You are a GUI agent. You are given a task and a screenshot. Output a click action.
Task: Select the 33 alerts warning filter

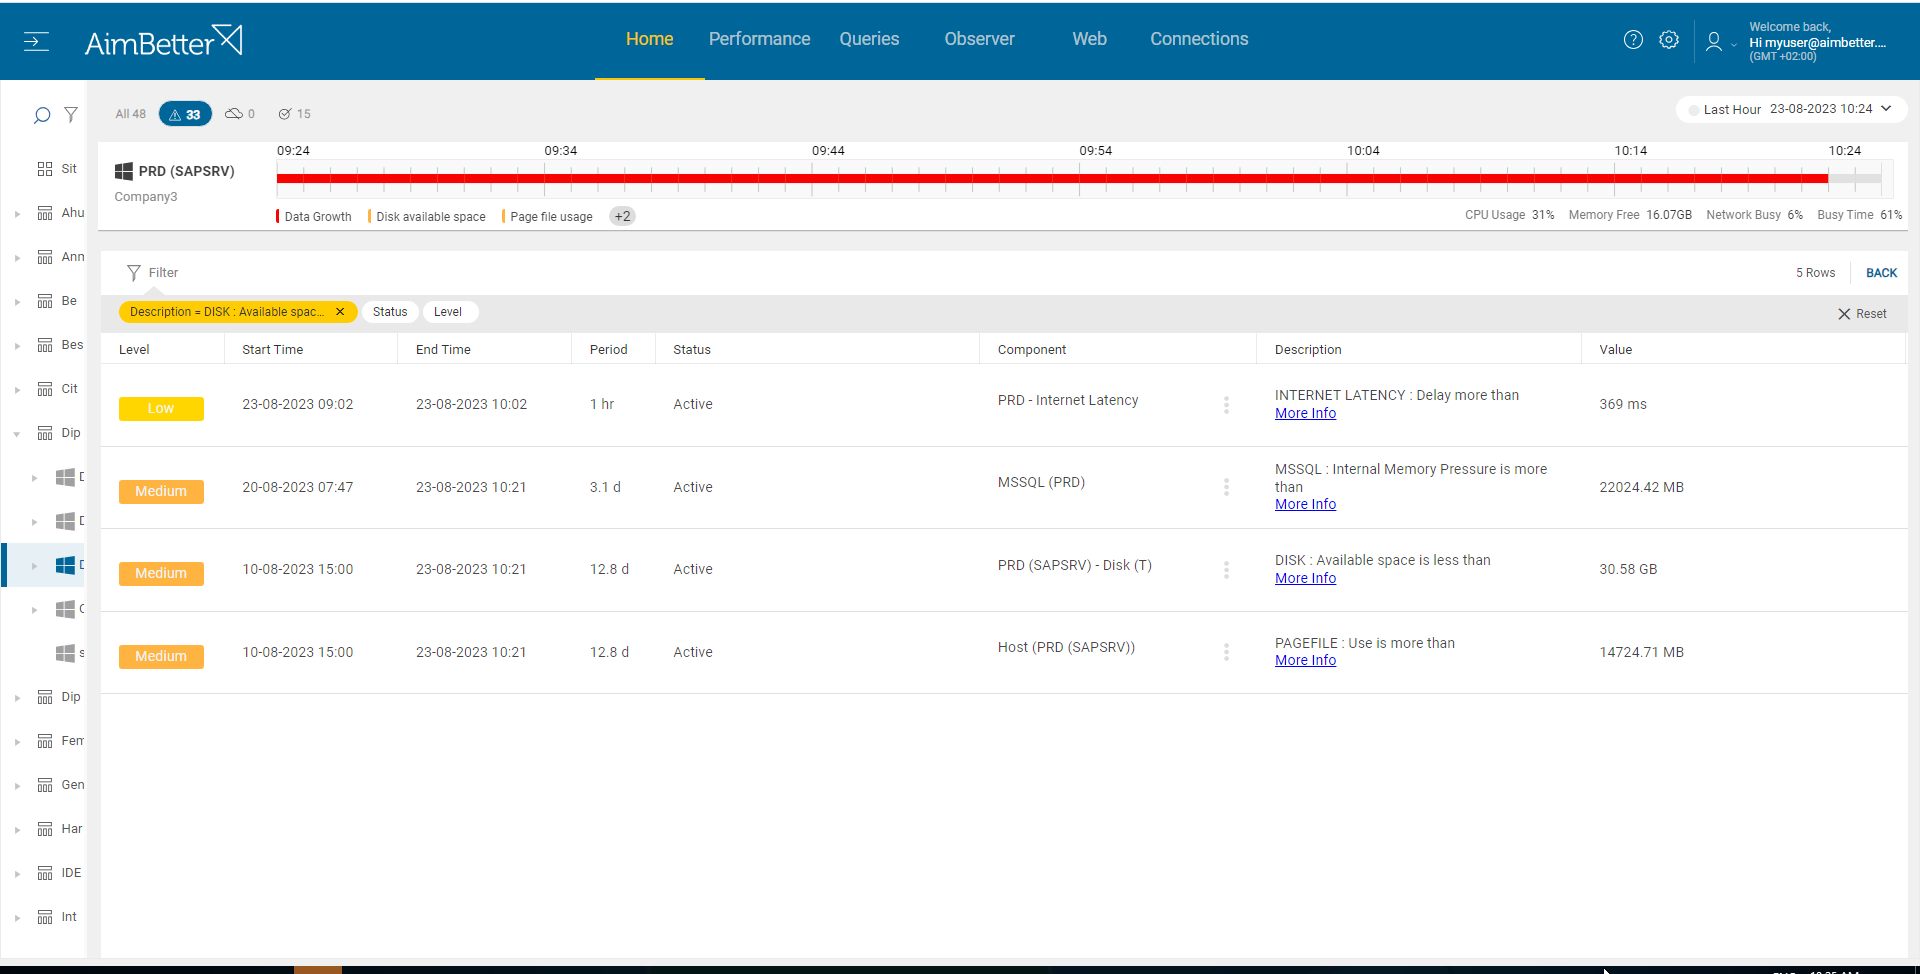tap(185, 114)
